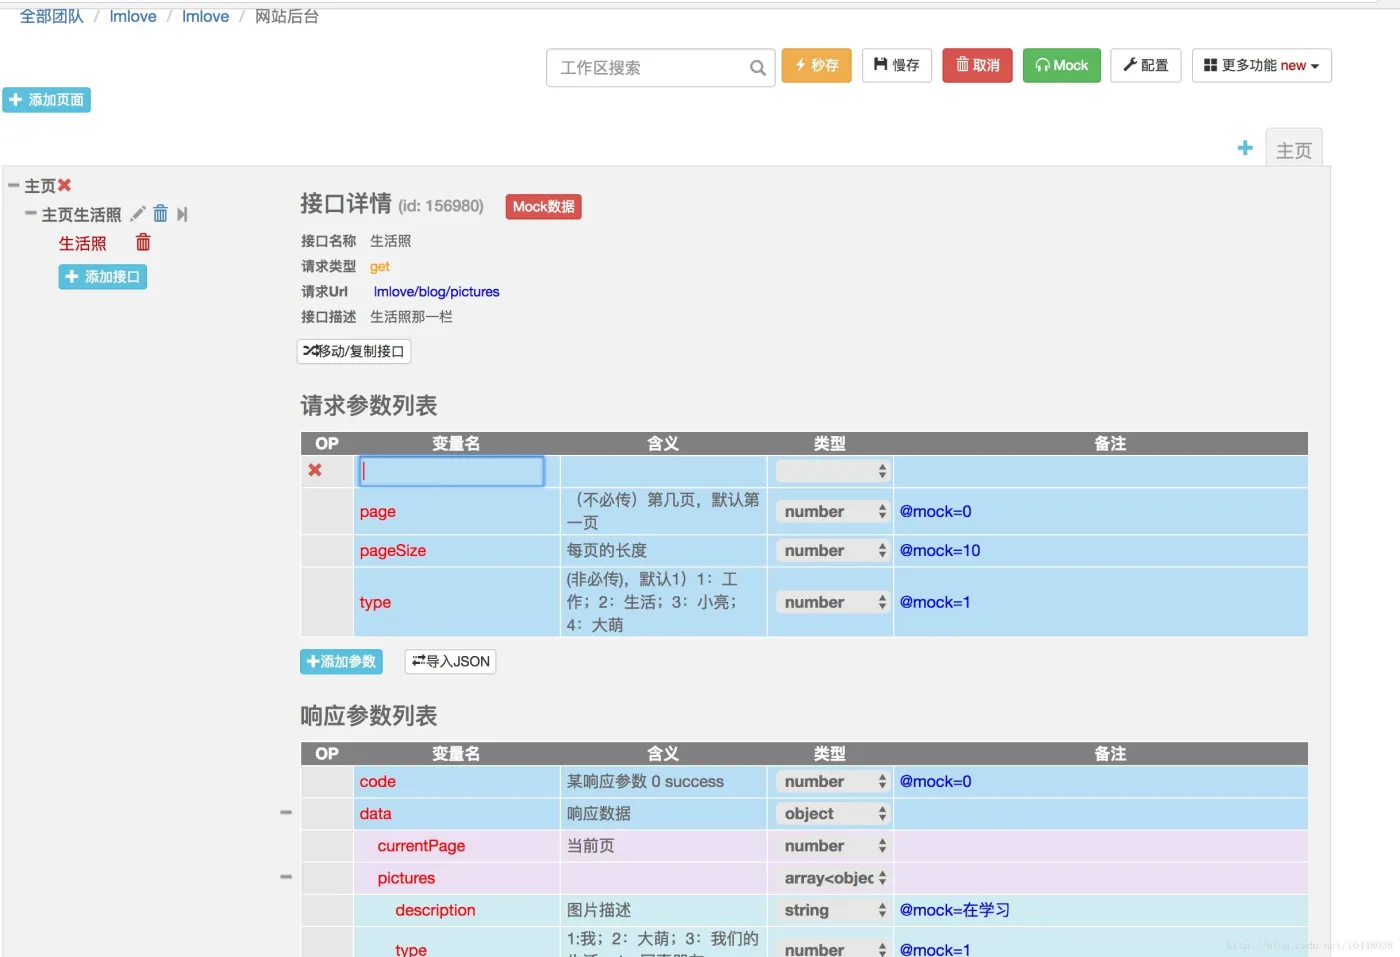Open type dropdown for pageSize parameter
1400x957 pixels.
832,550
